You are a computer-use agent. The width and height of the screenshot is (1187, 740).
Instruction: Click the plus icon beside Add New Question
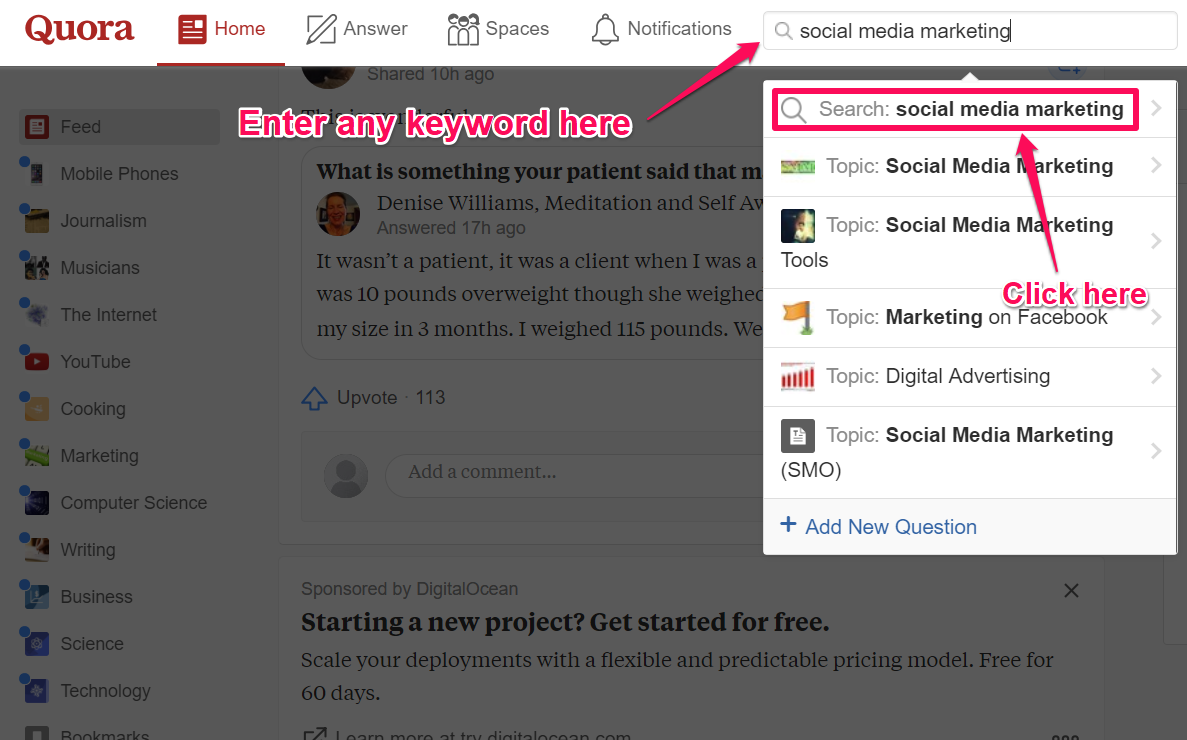[x=788, y=524]
